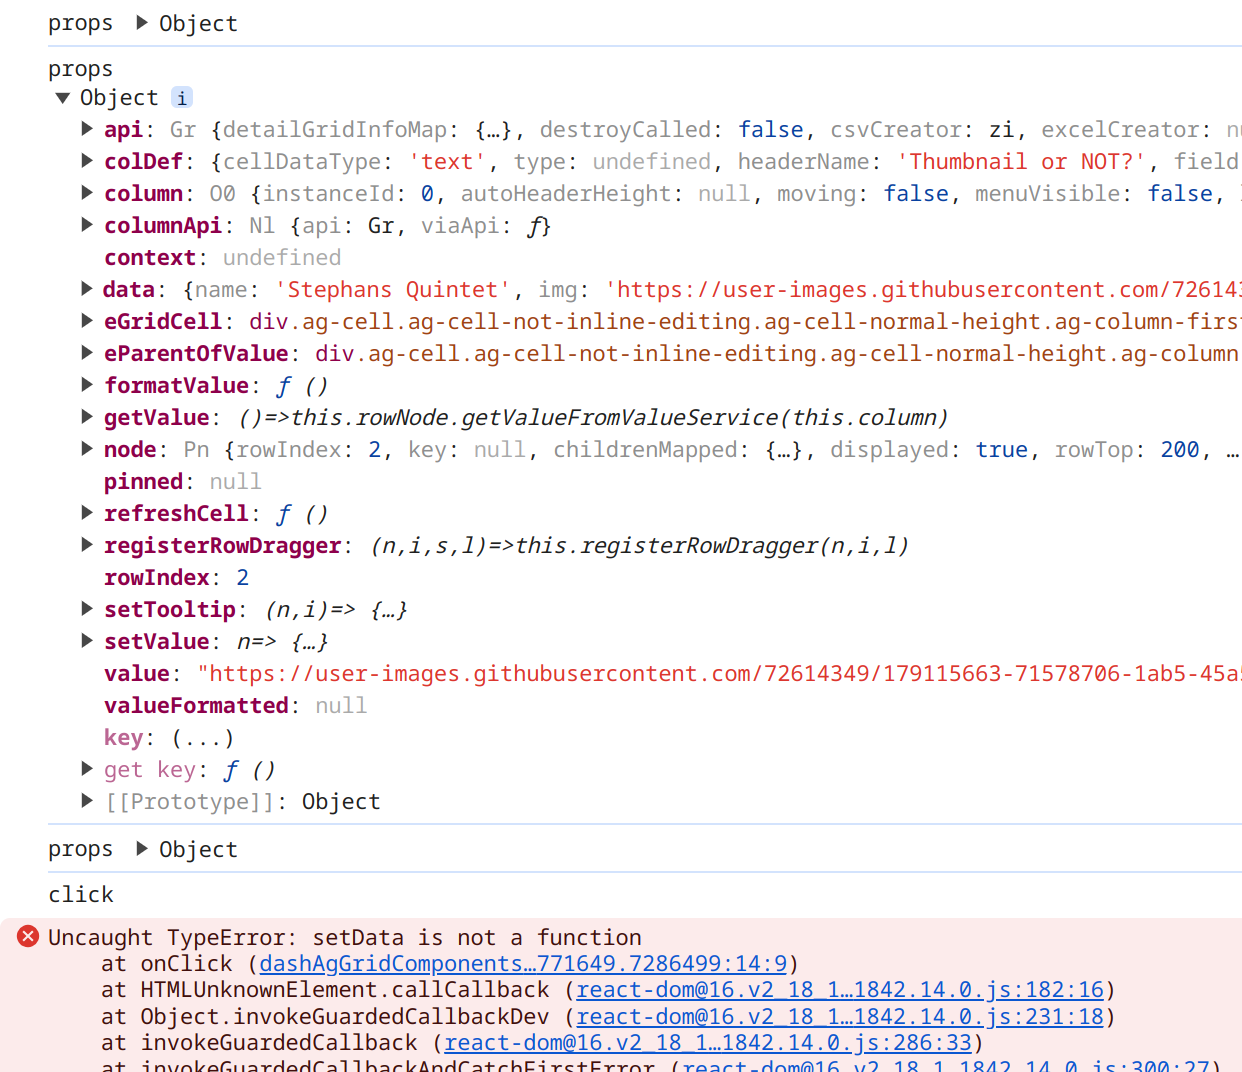Select the valueFormatted null row
Image resolution: width=1242 pixels, height=1072 pixels.
[235, 706]
